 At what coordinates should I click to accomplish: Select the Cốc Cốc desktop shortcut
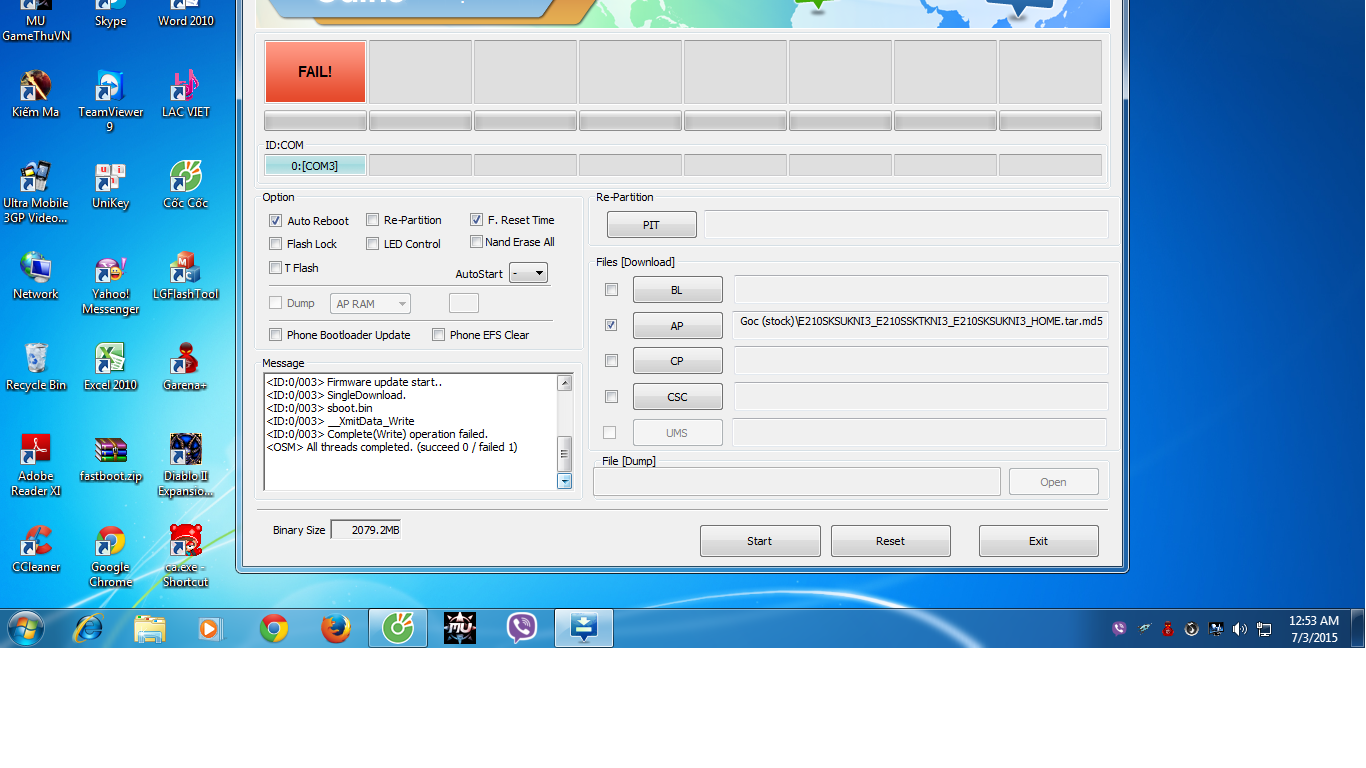coord(186,186)
